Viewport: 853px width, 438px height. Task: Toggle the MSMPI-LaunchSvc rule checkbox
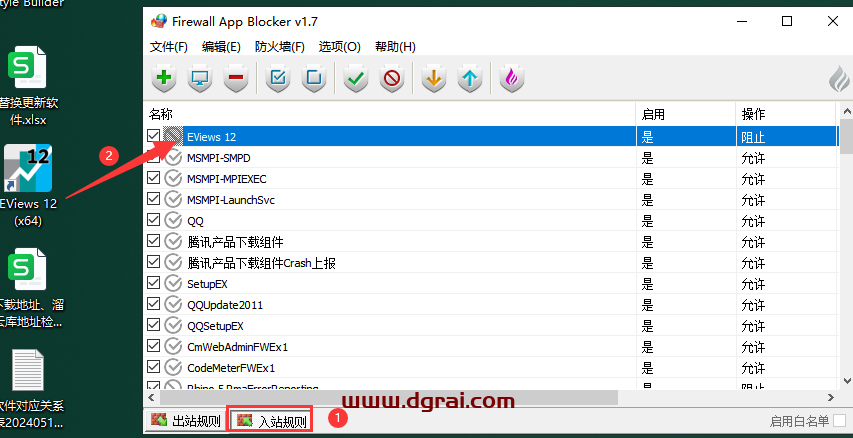coord(154,199)
